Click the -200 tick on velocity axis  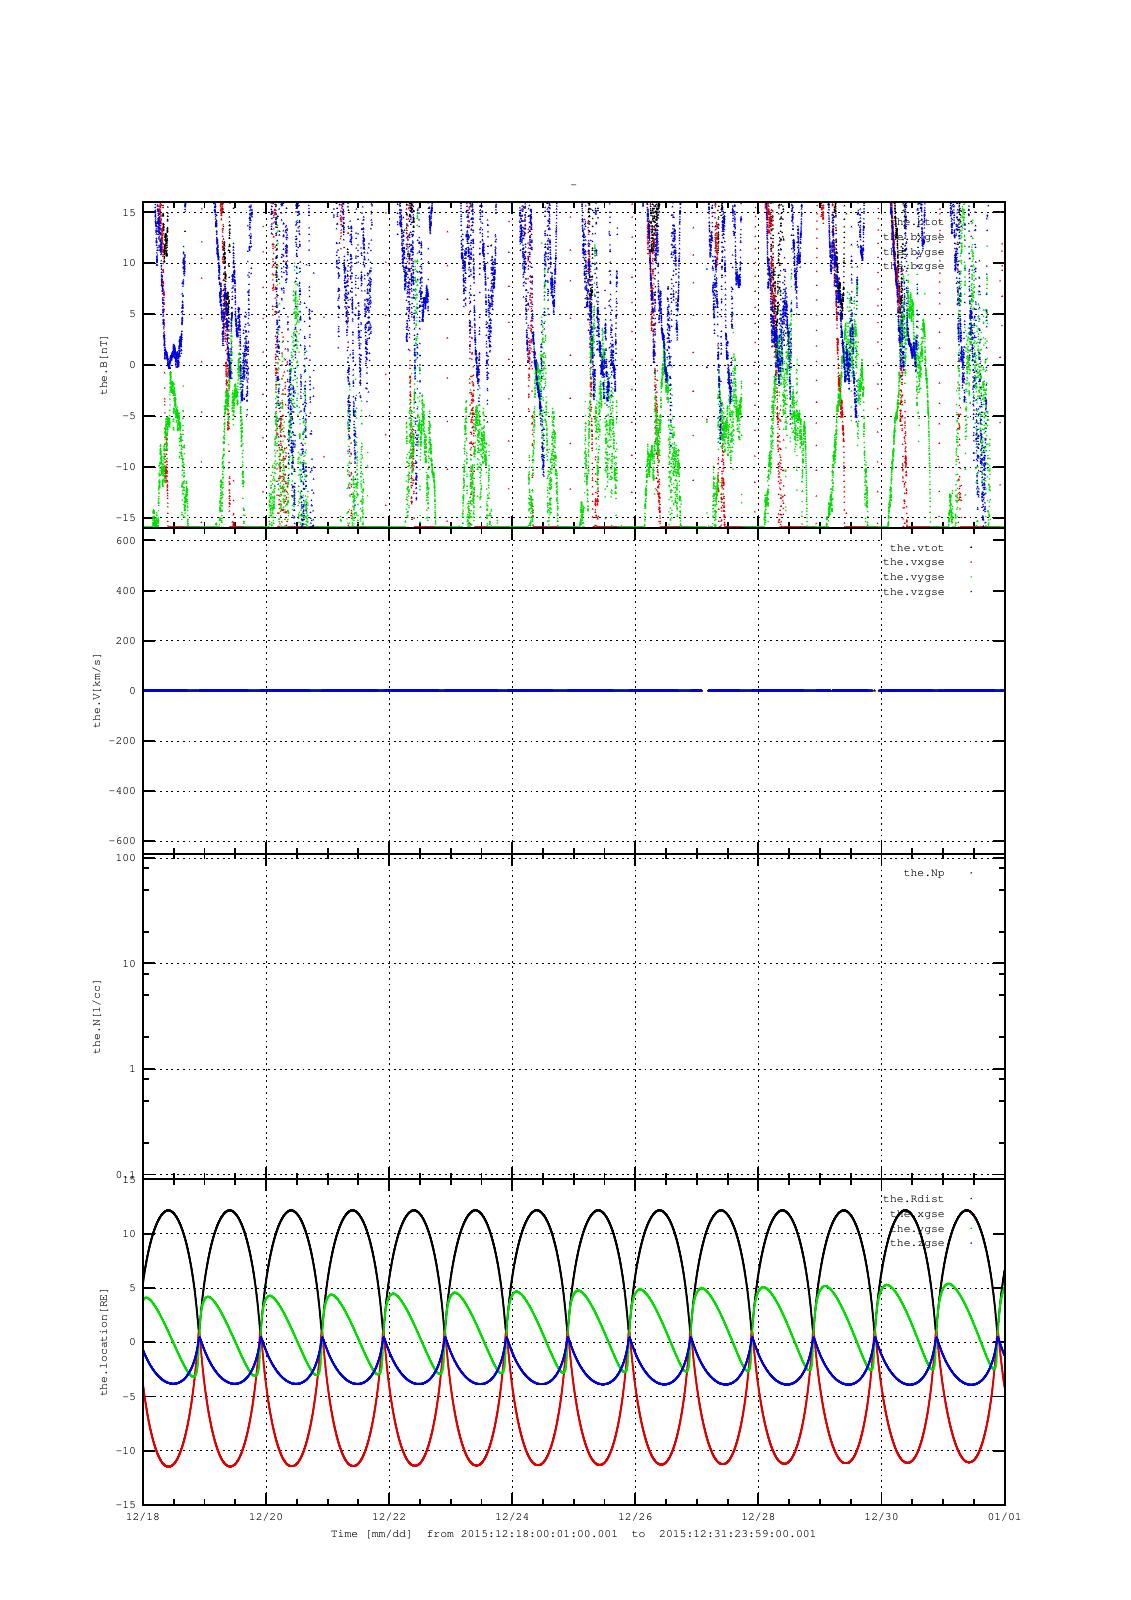(x=123, y=741)
